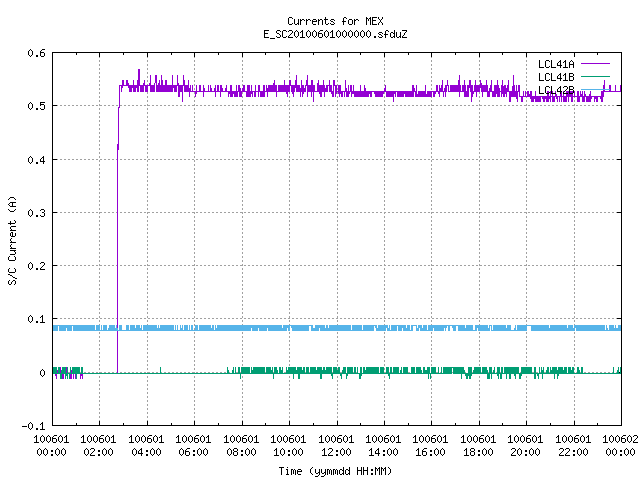Click the -0.1 y-axis tick label
This screenshot has height=480, width=640.
[33, 426]
